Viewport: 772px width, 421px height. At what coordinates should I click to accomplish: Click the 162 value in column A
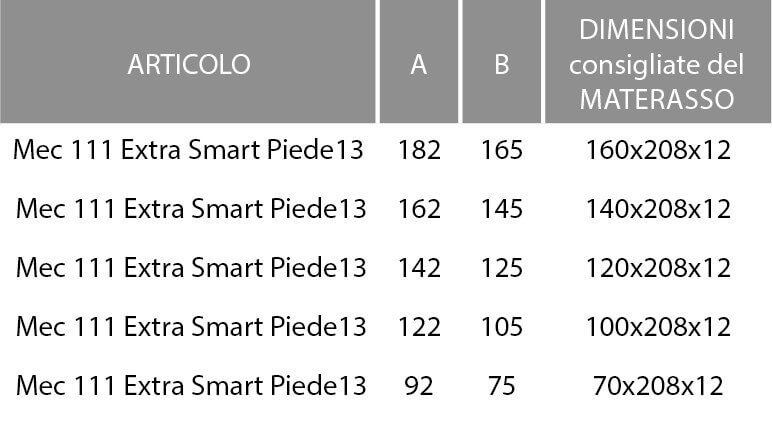pos(419,208)
